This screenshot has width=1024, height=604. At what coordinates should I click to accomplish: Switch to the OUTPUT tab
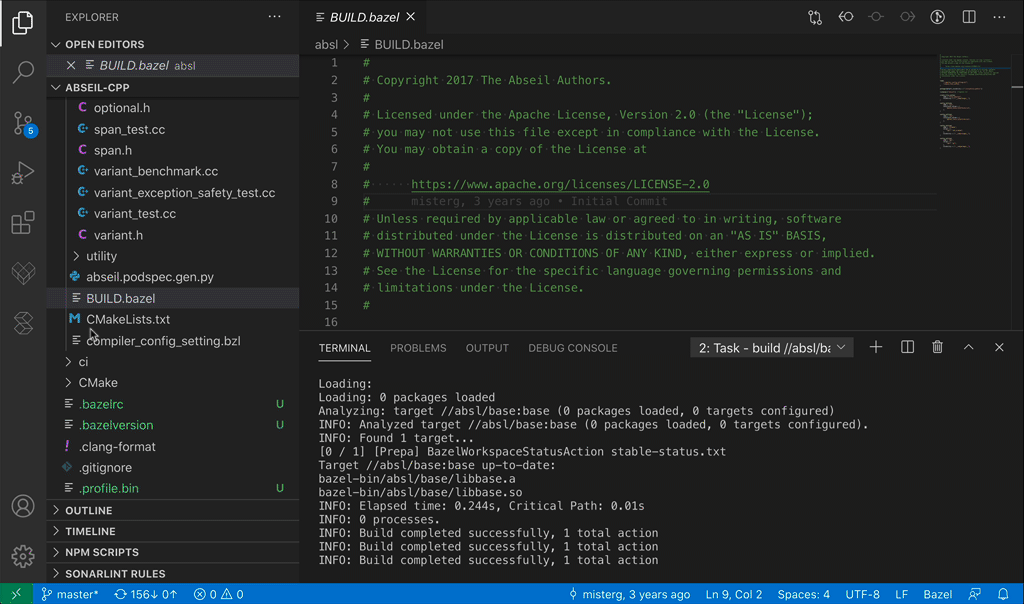487,348
